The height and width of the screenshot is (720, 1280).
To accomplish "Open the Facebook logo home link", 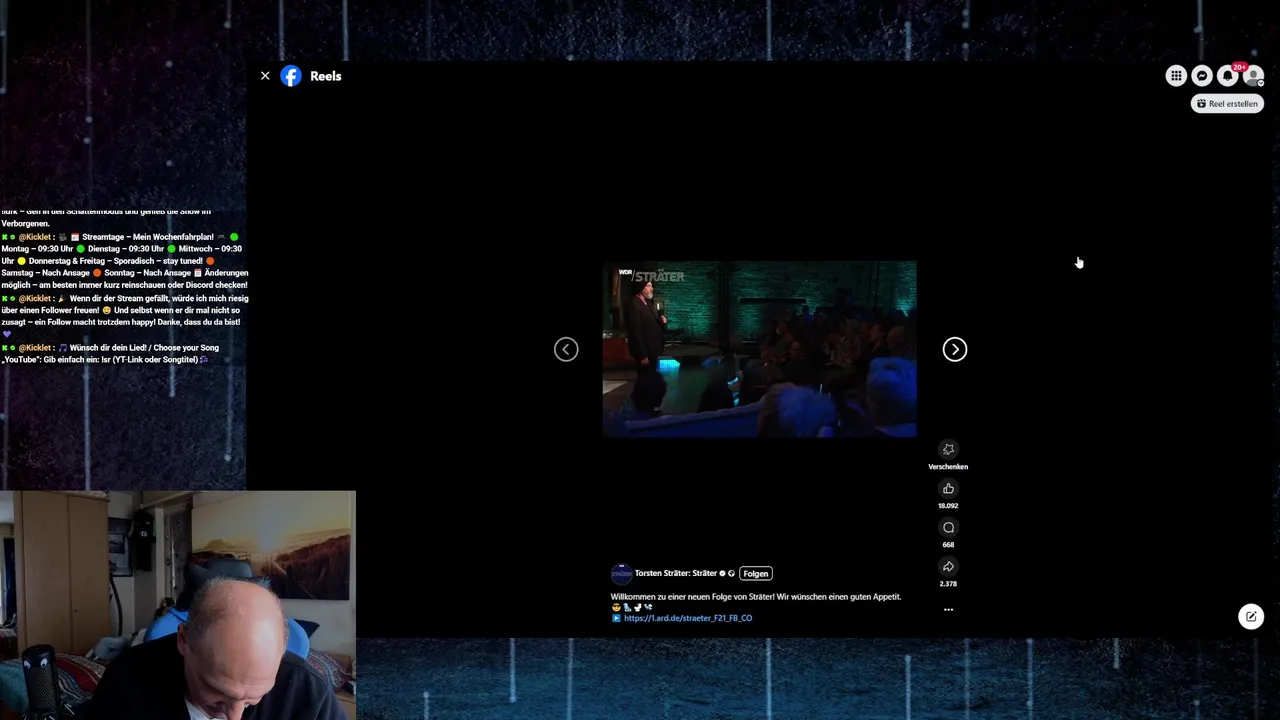I will [x=291, y=76].
